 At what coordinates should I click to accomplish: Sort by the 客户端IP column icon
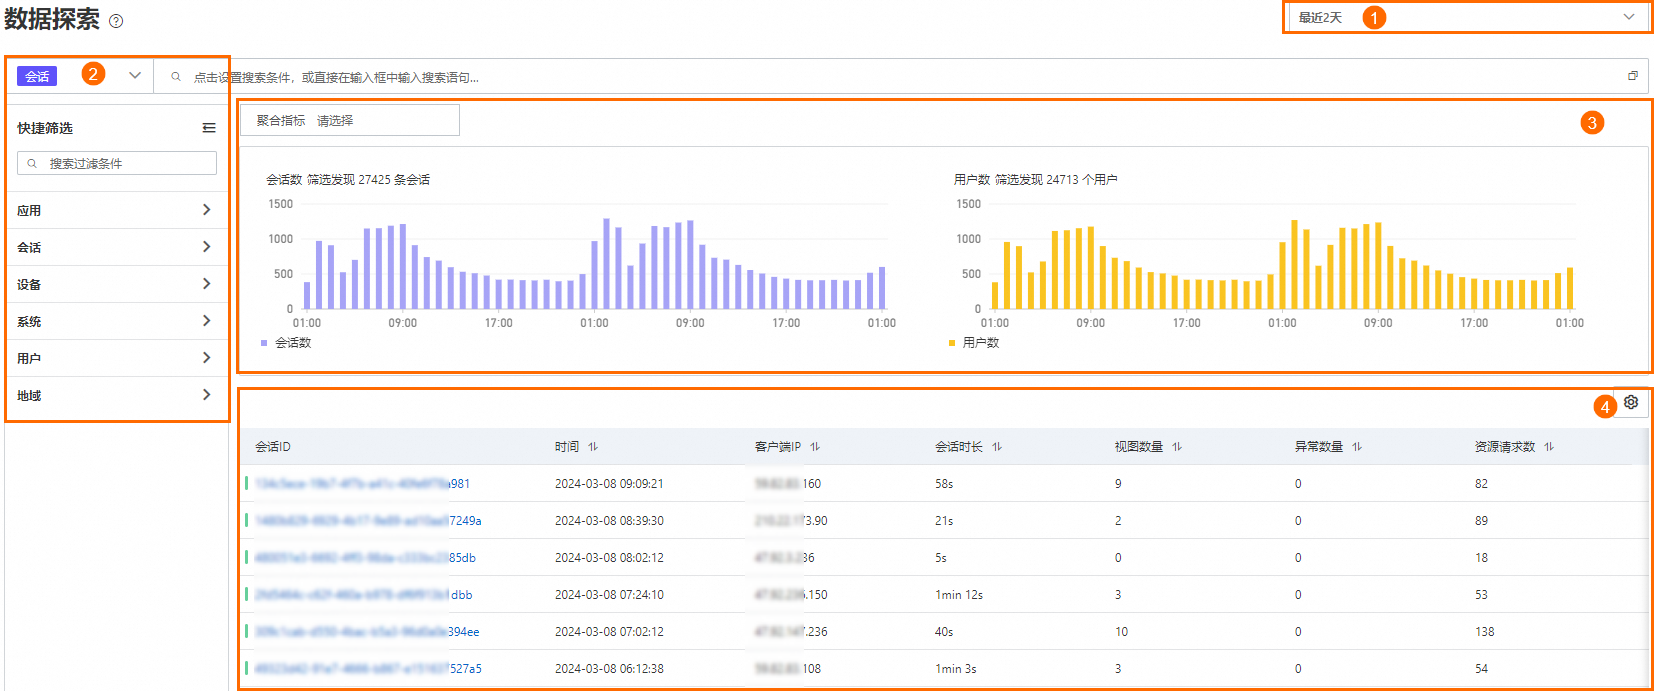click(x=815, y=447)
